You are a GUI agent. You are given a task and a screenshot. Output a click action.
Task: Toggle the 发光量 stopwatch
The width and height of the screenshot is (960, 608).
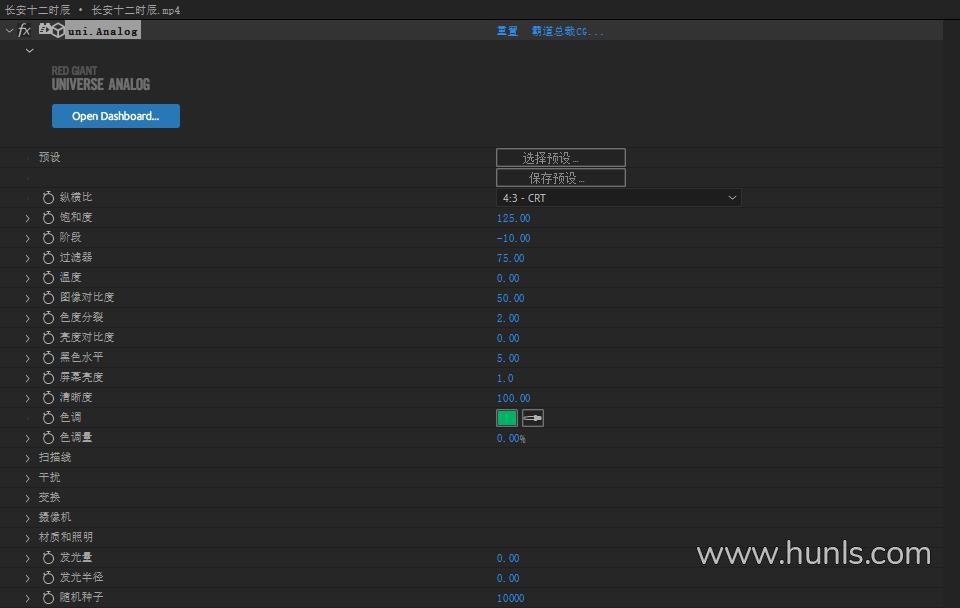48,557
